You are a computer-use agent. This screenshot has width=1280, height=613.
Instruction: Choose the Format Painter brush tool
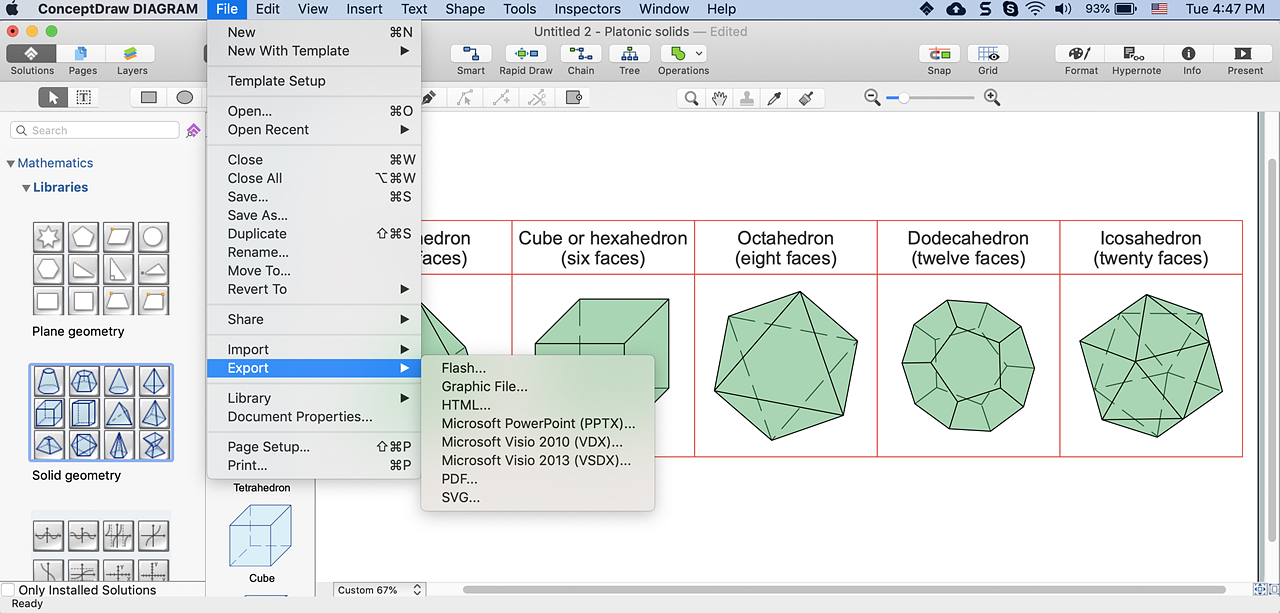pos(806,98)
